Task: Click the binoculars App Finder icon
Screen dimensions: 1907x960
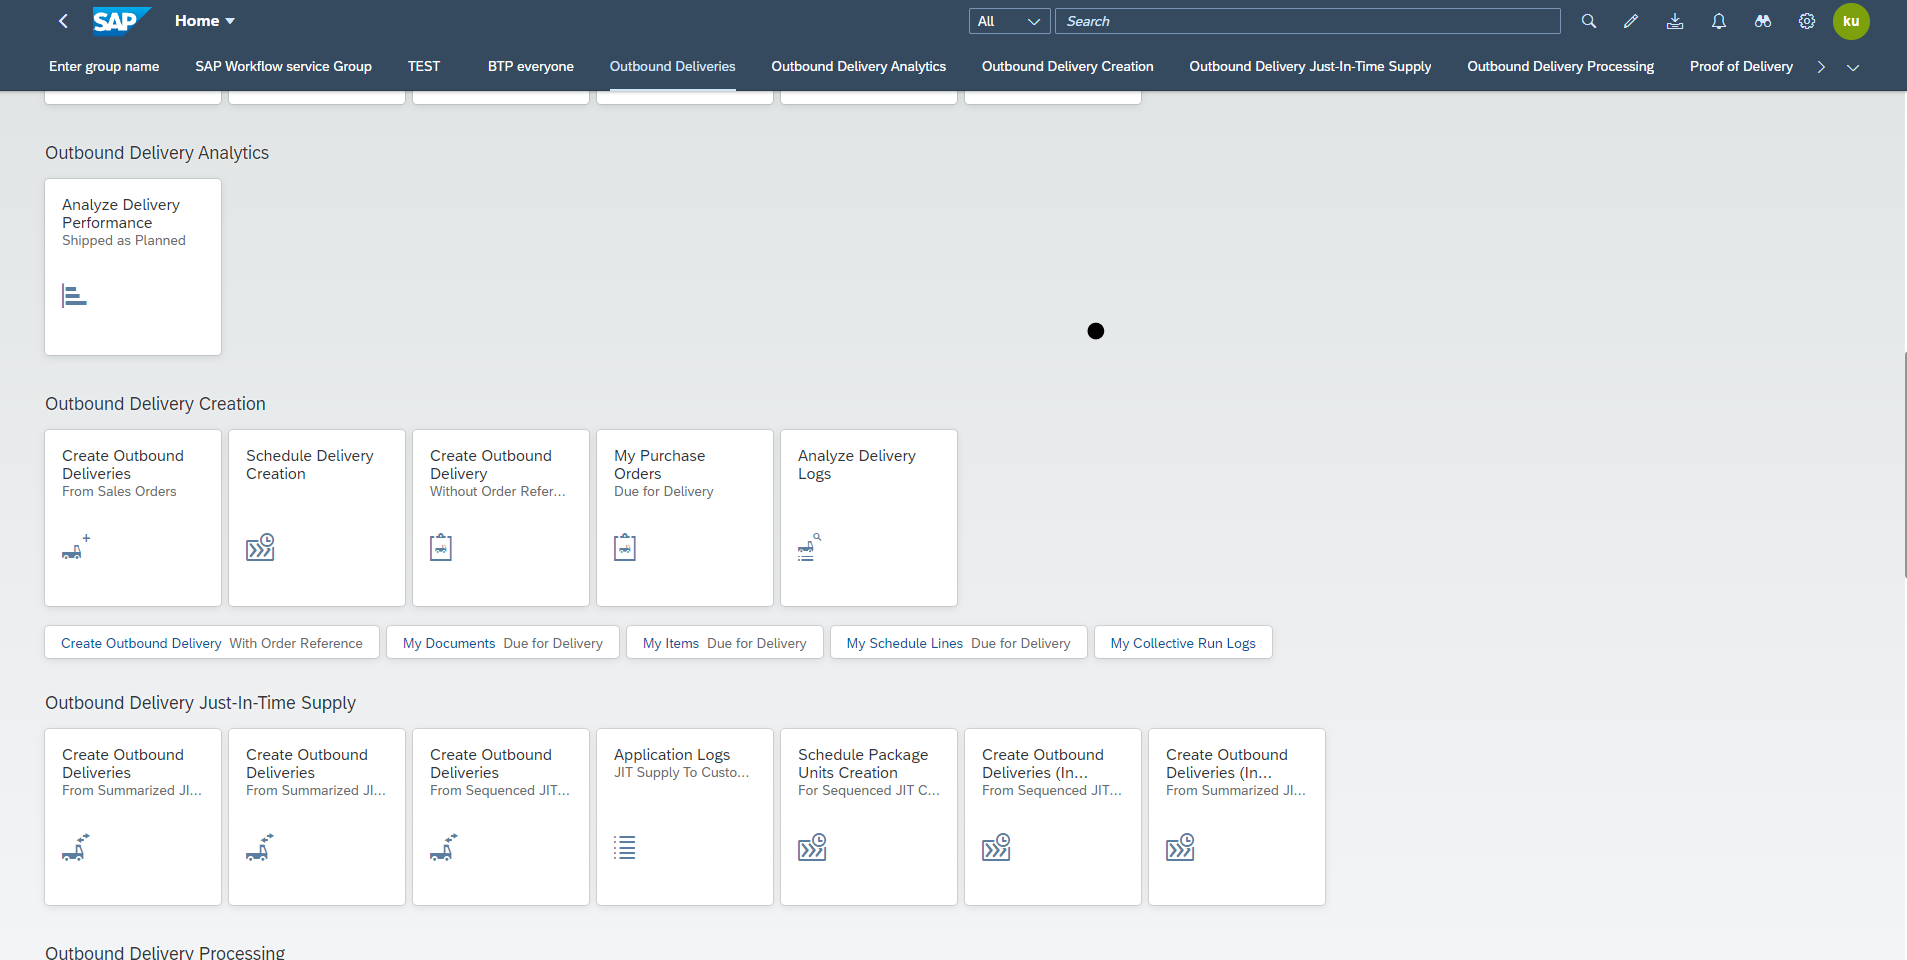Action: pos(1763,21)
